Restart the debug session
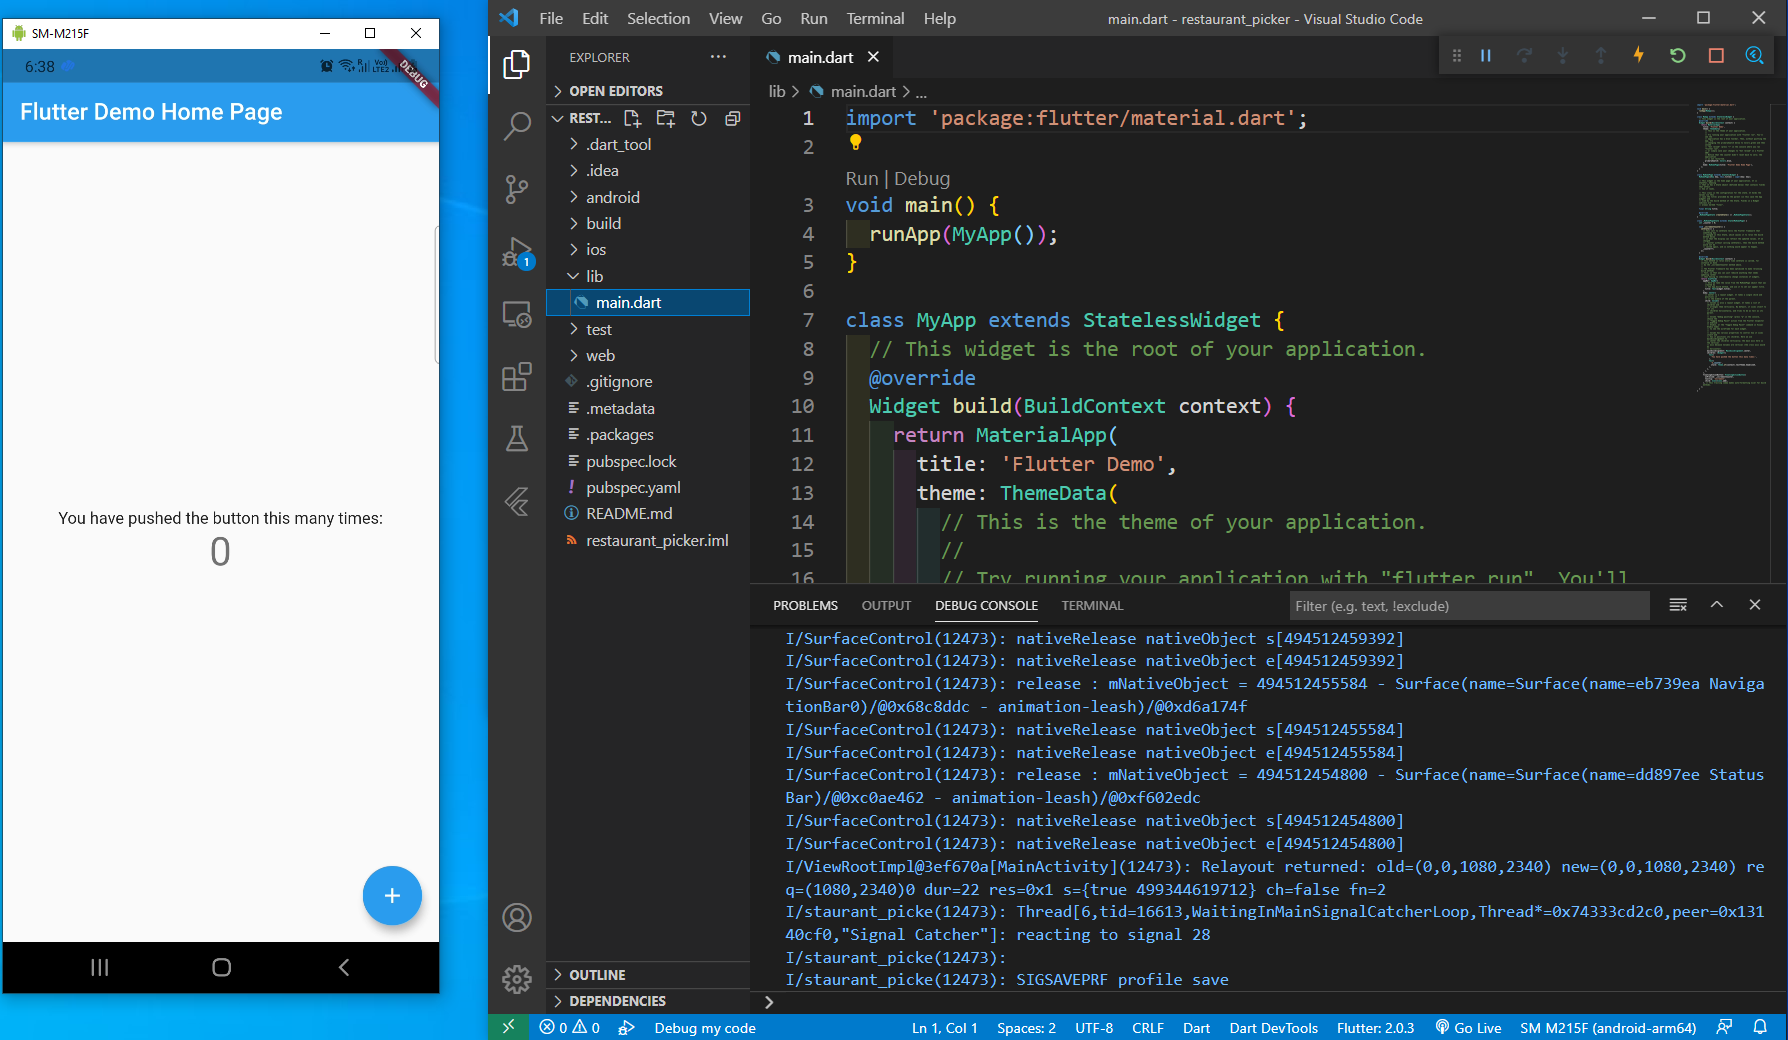The width and height of the screenshot is (1788, 1040). 1677,56
